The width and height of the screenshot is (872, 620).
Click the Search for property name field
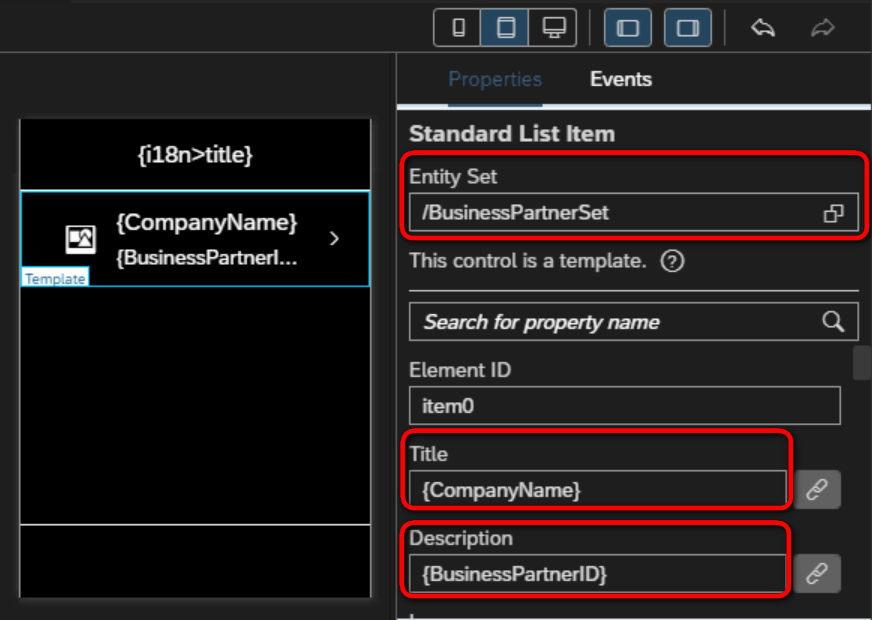point(633,321)
